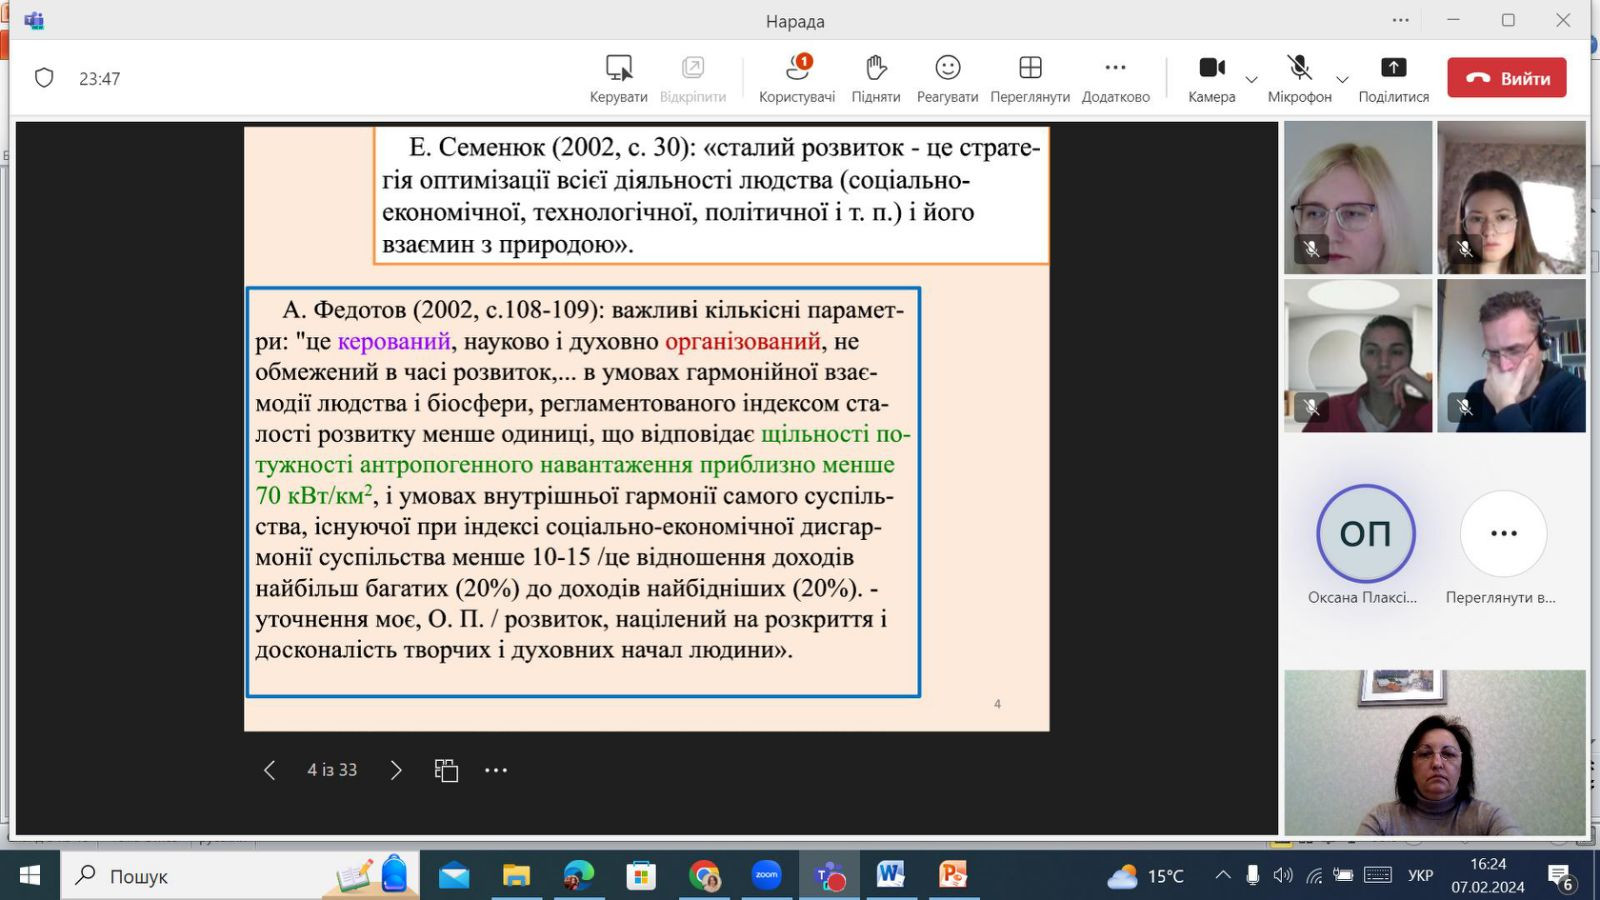
Task: Leave meeting with Вийти button
Action: [x=1506, y=78]
